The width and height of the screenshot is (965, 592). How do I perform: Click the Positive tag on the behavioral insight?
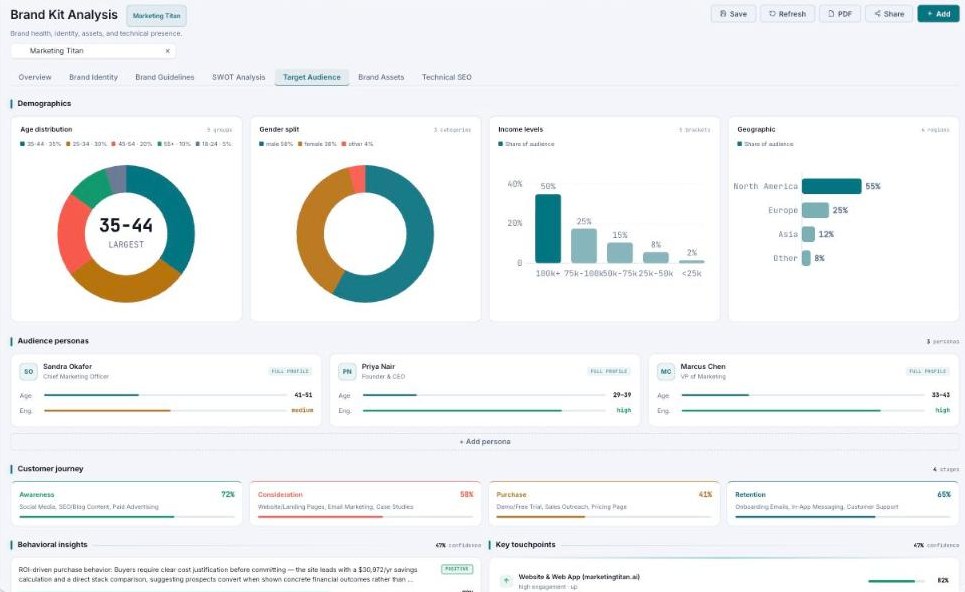pos(457,569)
